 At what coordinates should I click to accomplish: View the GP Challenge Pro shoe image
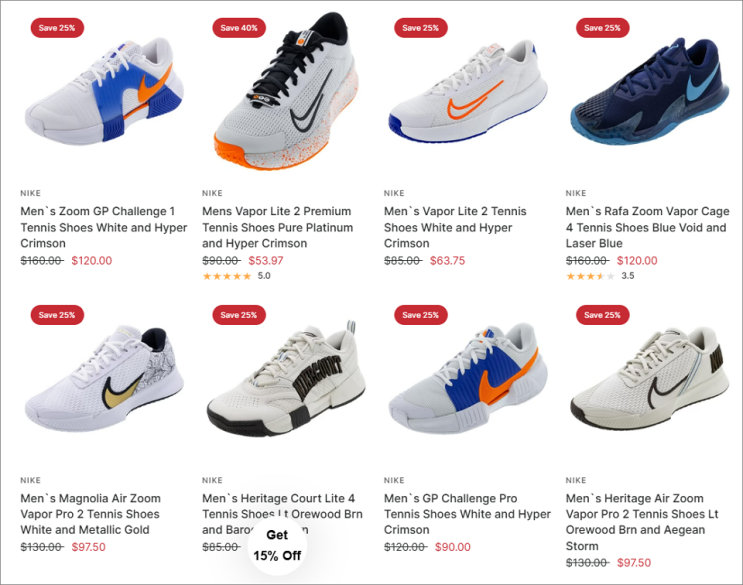click(468, 379)
